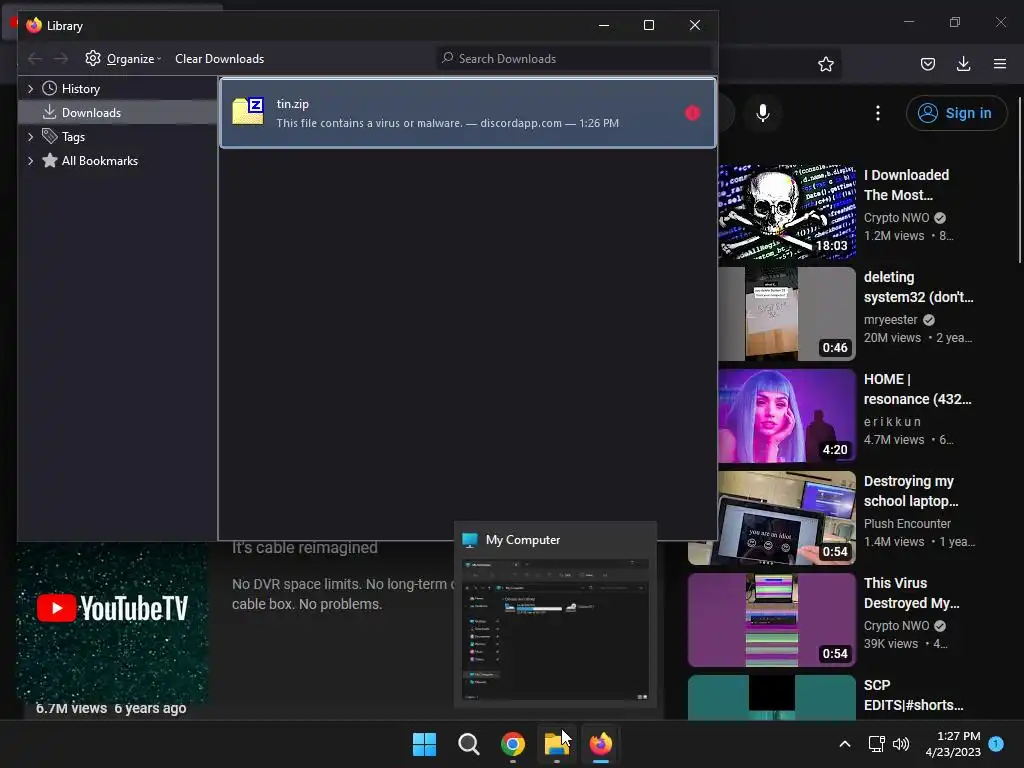Screen dimensions: 1024x768
Task: Open 'deleting system32' video title
Action: point(918,287)
